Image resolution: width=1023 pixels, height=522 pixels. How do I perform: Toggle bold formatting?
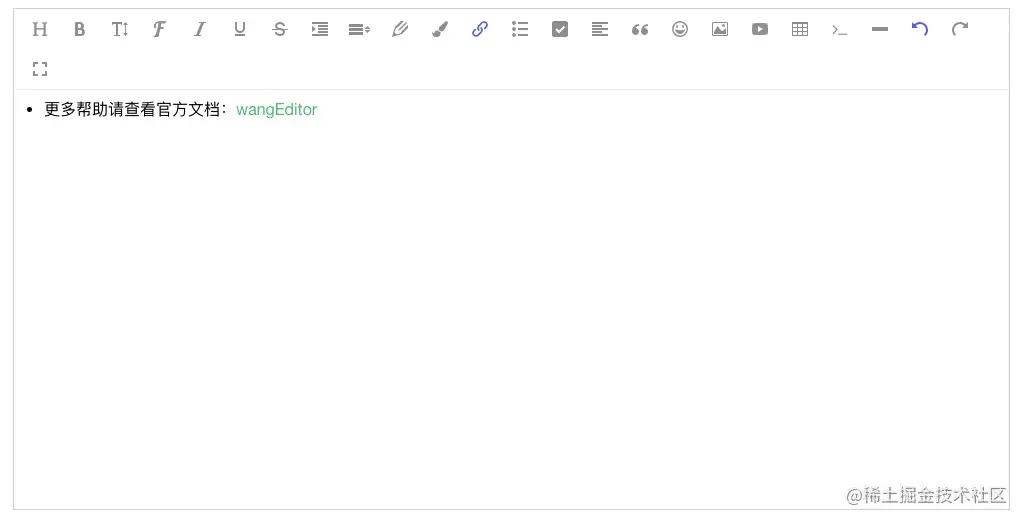[x=80, y=29]
